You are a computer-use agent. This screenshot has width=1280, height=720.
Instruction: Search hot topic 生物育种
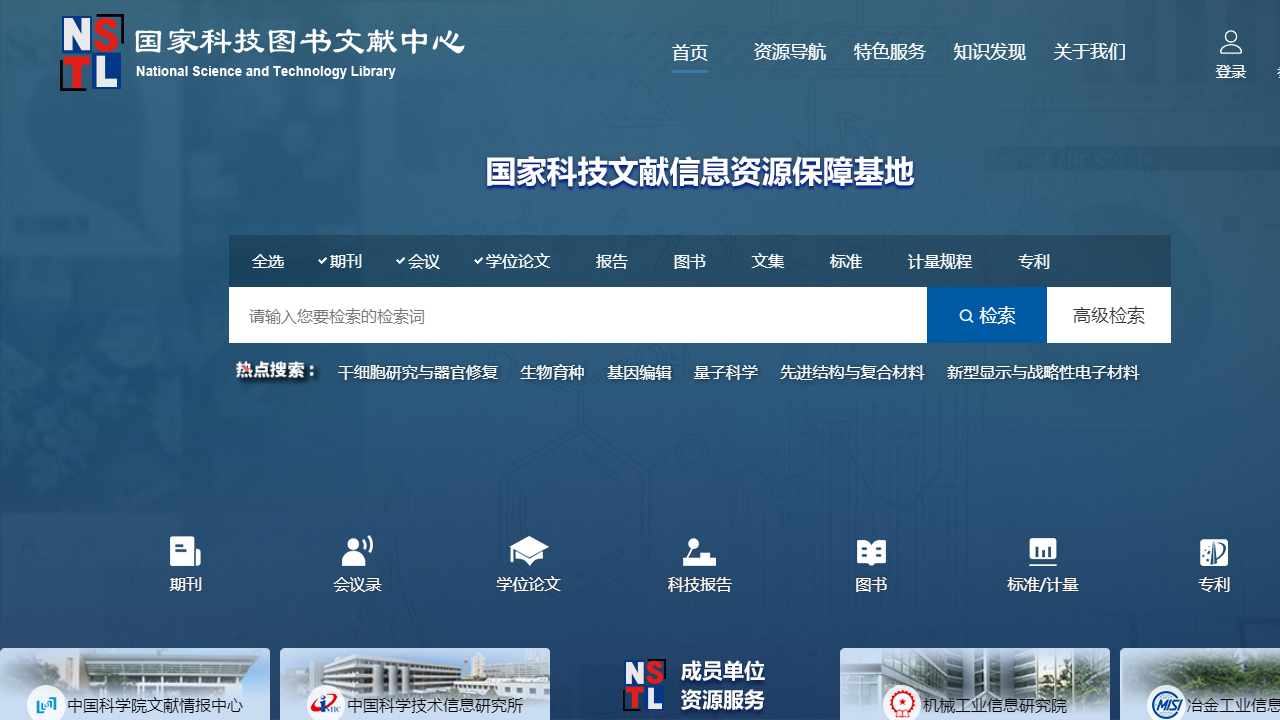(552, 373)
